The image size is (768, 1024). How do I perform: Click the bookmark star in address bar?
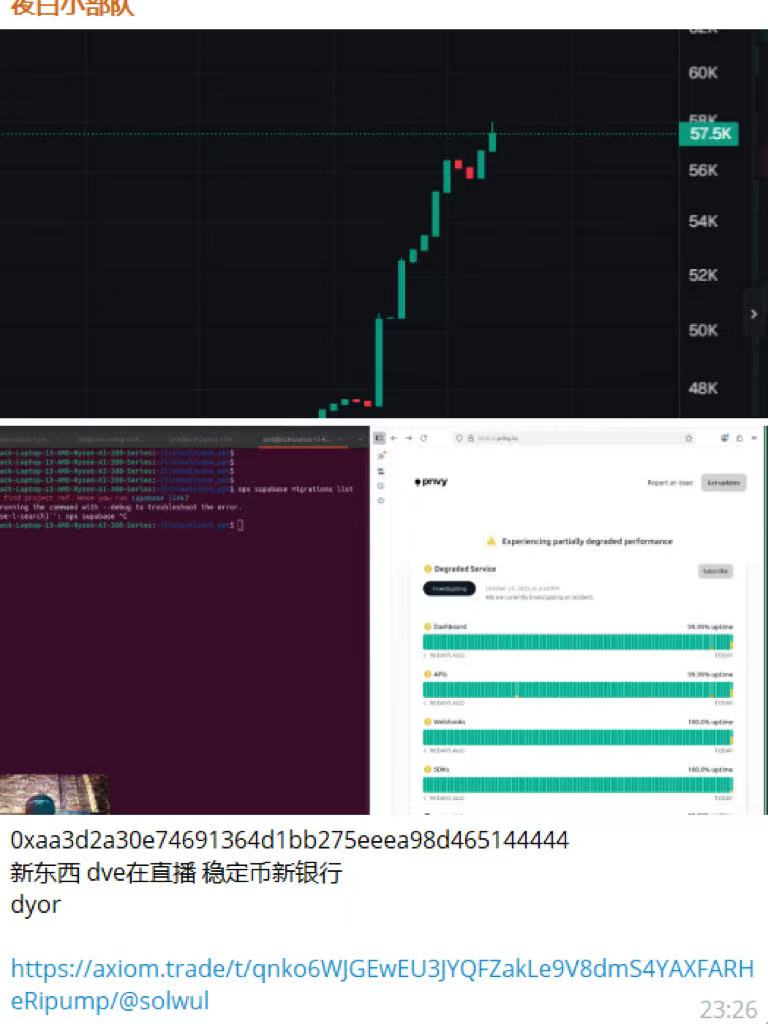(688, 438)
